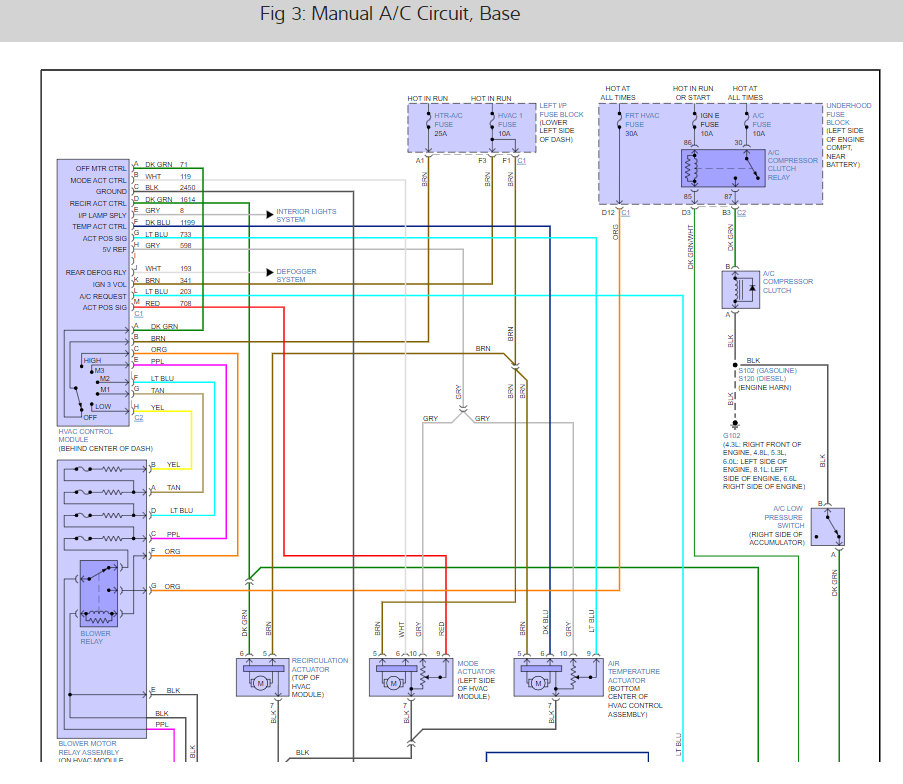This screenshot has height=784, width=903.
Task: Open the C2 connector link beside terminal B3
Action: click(x=741, y=213)
